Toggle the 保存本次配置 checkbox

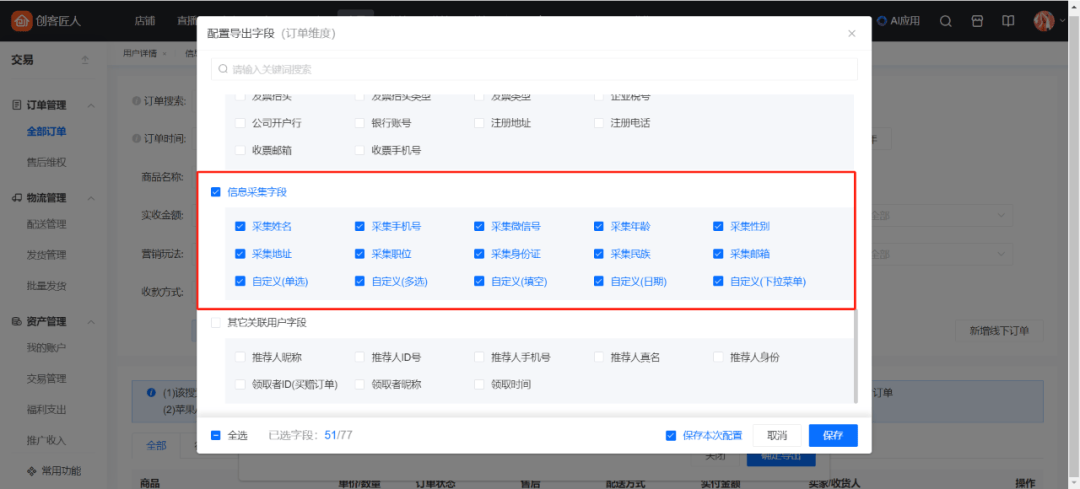(671, 435)
